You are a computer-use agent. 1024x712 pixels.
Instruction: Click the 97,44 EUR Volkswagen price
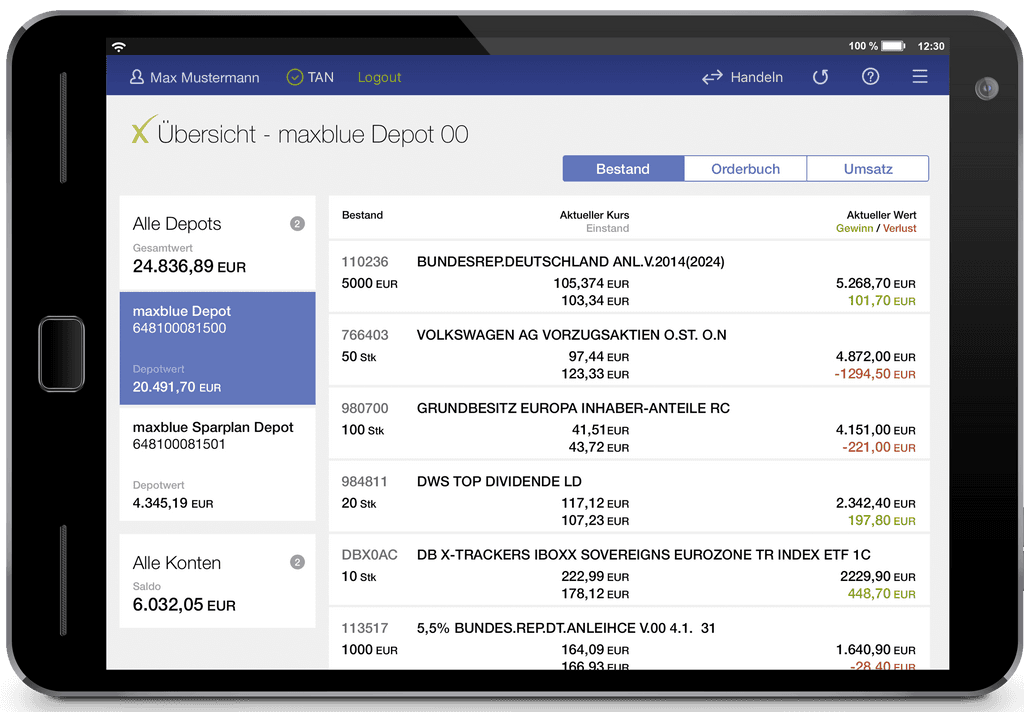599,356
